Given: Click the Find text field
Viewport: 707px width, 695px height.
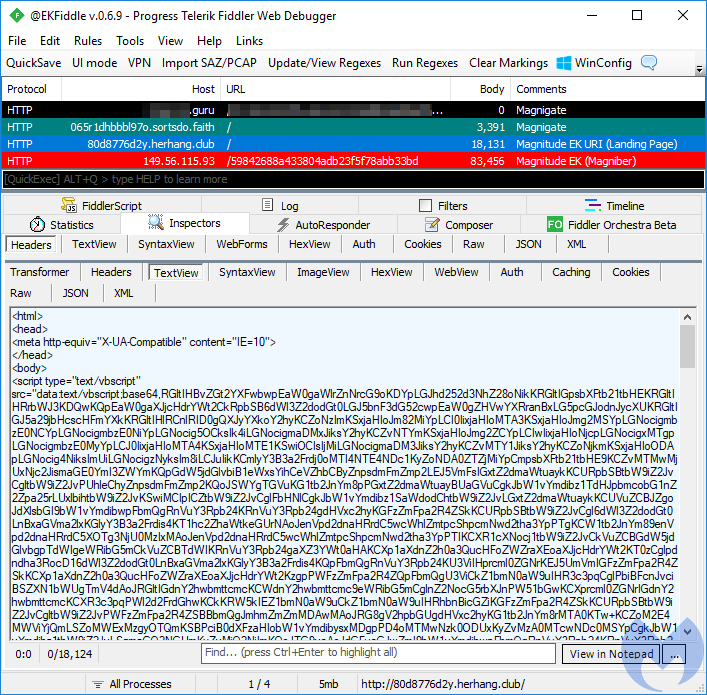Looking at the screenshot, I should 378,653.
